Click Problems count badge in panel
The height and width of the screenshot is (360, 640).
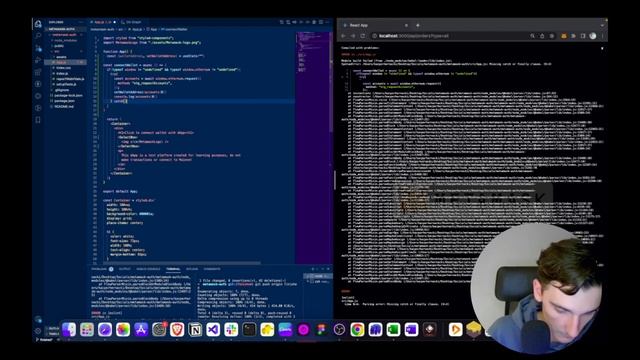(111, 269)
